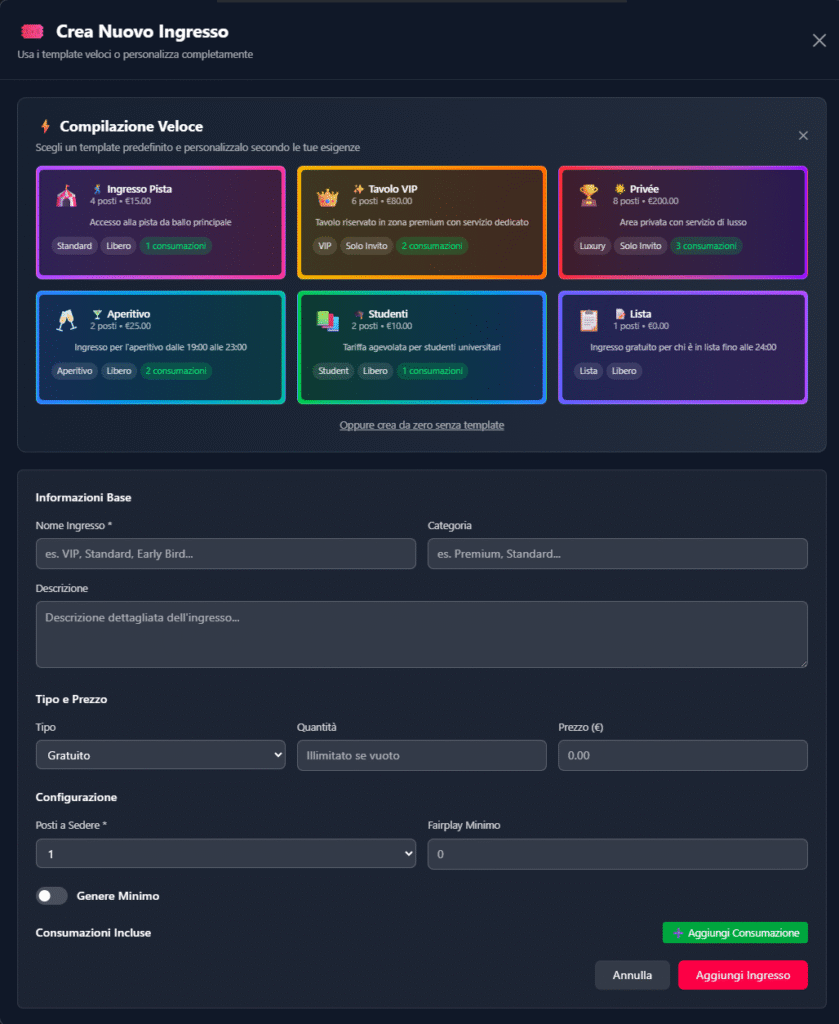Open the Tipo dropdown showing Gratuito
The image size is (839, 1024).
[160, 755]
